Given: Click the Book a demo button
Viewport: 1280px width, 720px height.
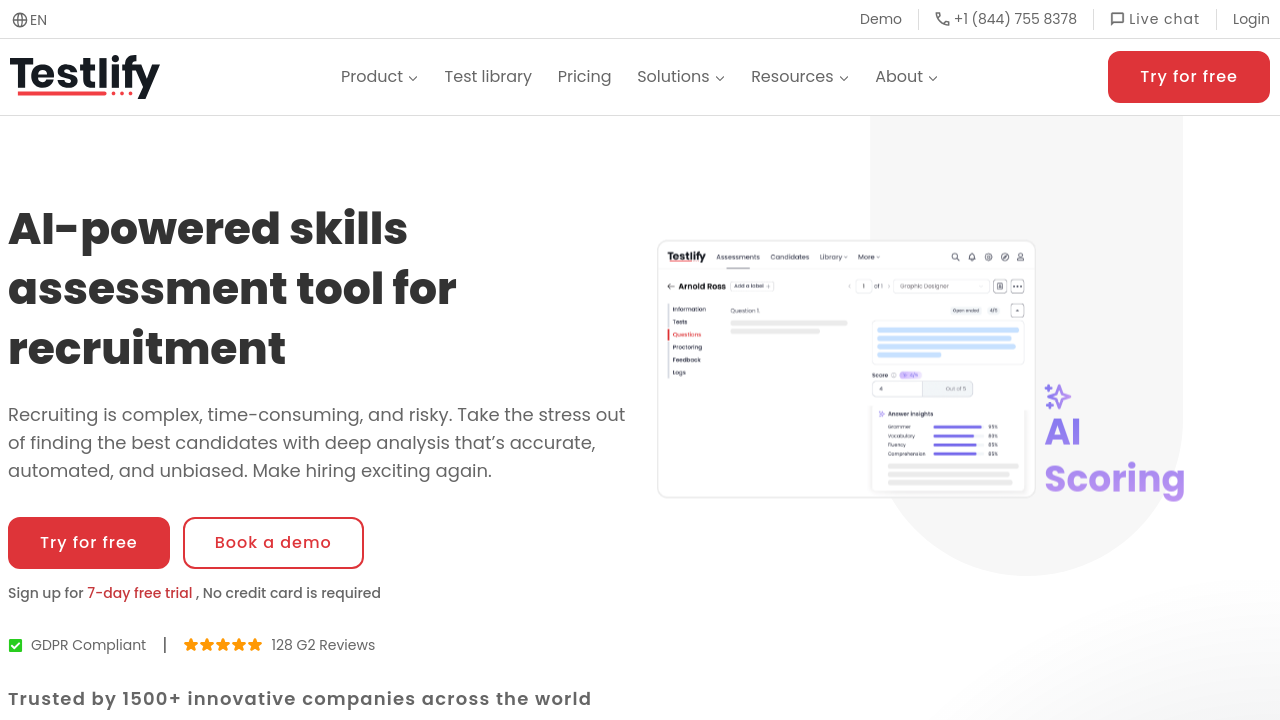Looking at the screenshot, I should point(273,543).
